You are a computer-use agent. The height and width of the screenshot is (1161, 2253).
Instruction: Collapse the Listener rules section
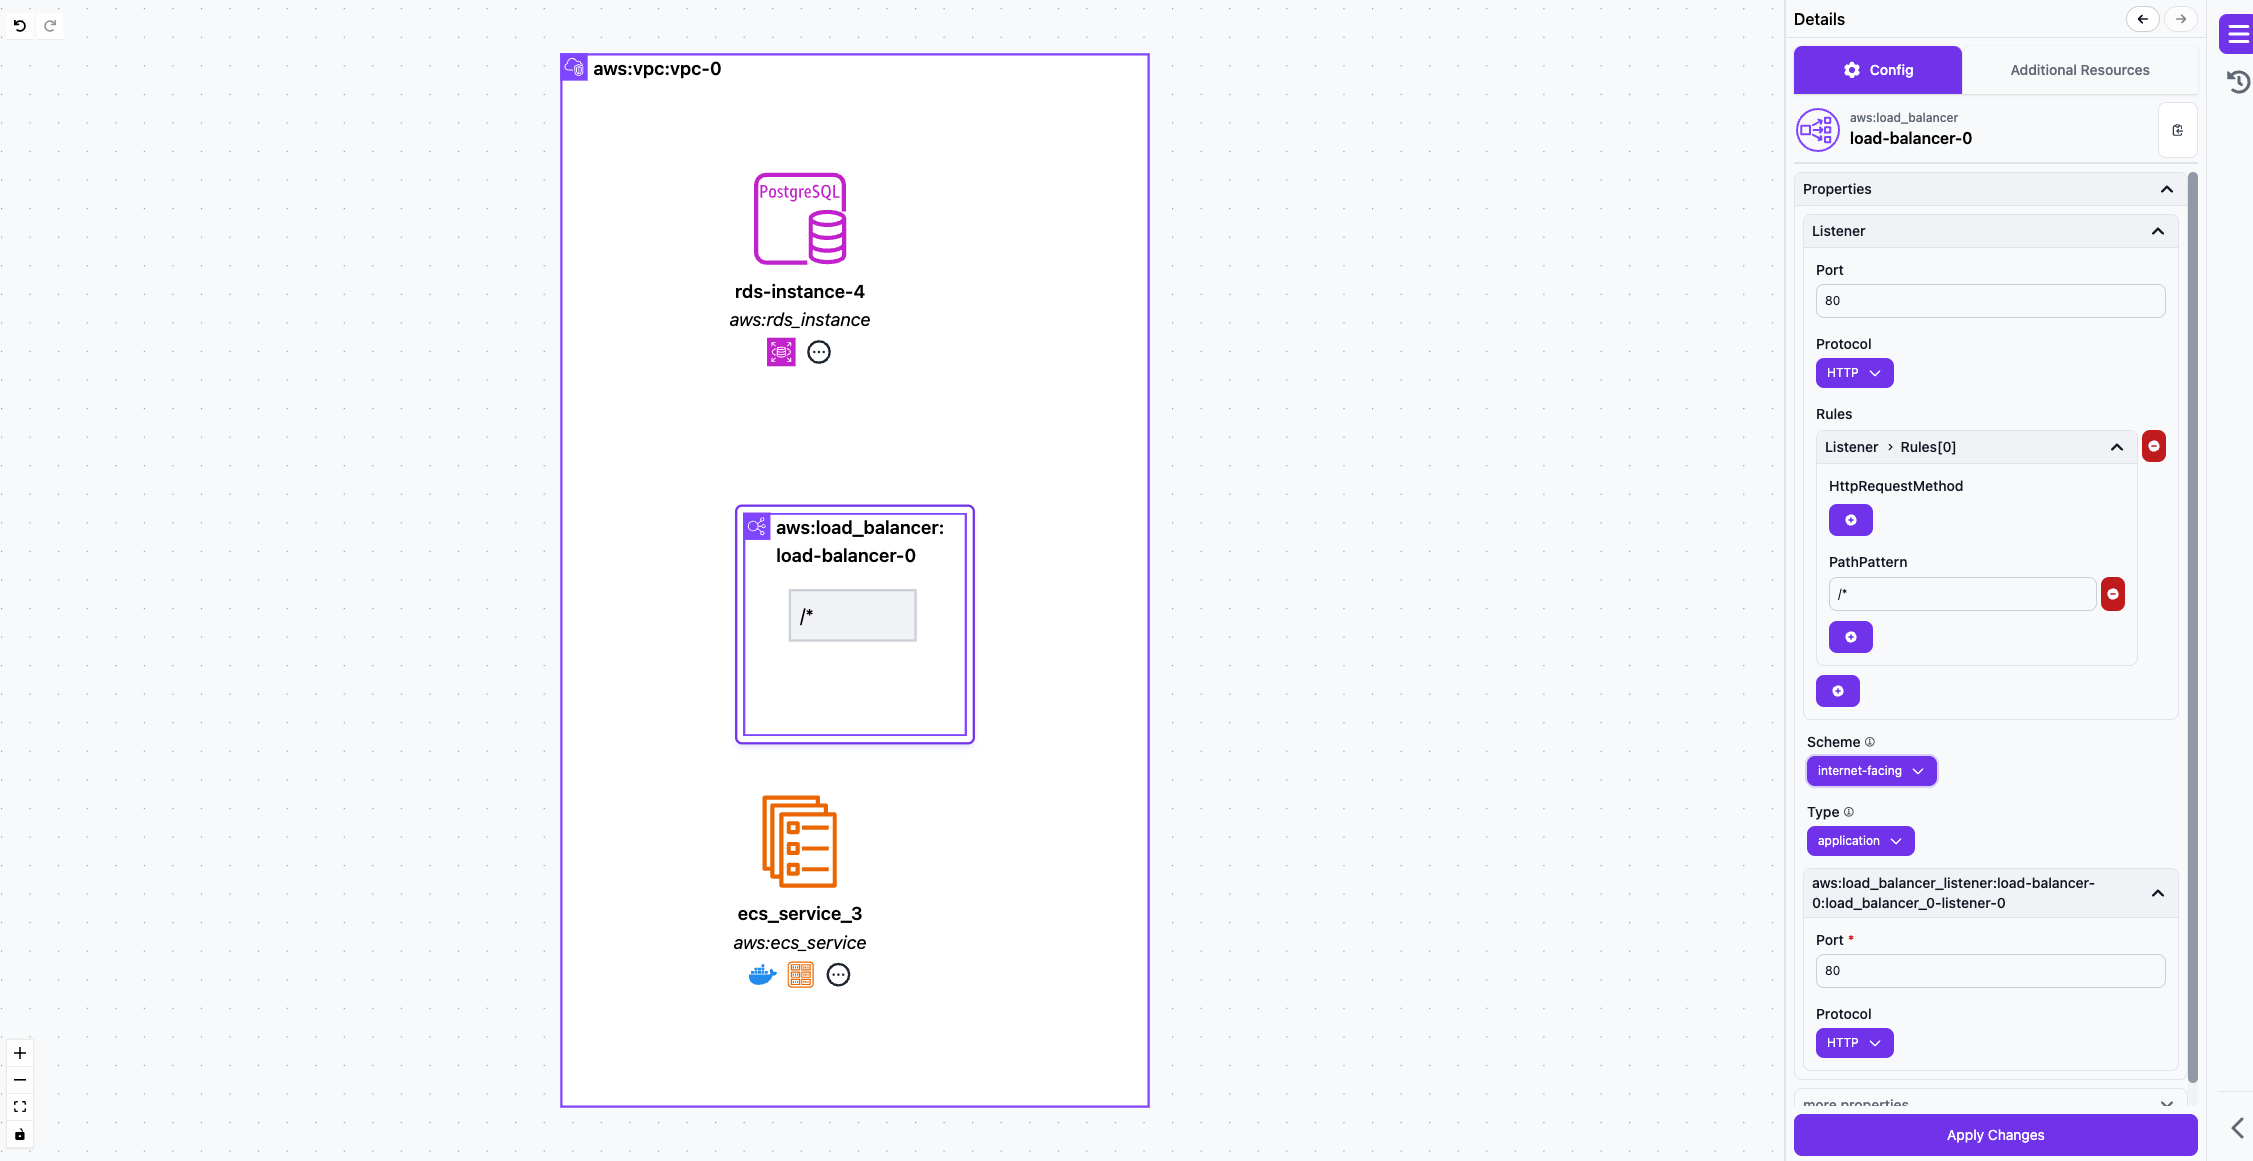(x=2117, y=447)
